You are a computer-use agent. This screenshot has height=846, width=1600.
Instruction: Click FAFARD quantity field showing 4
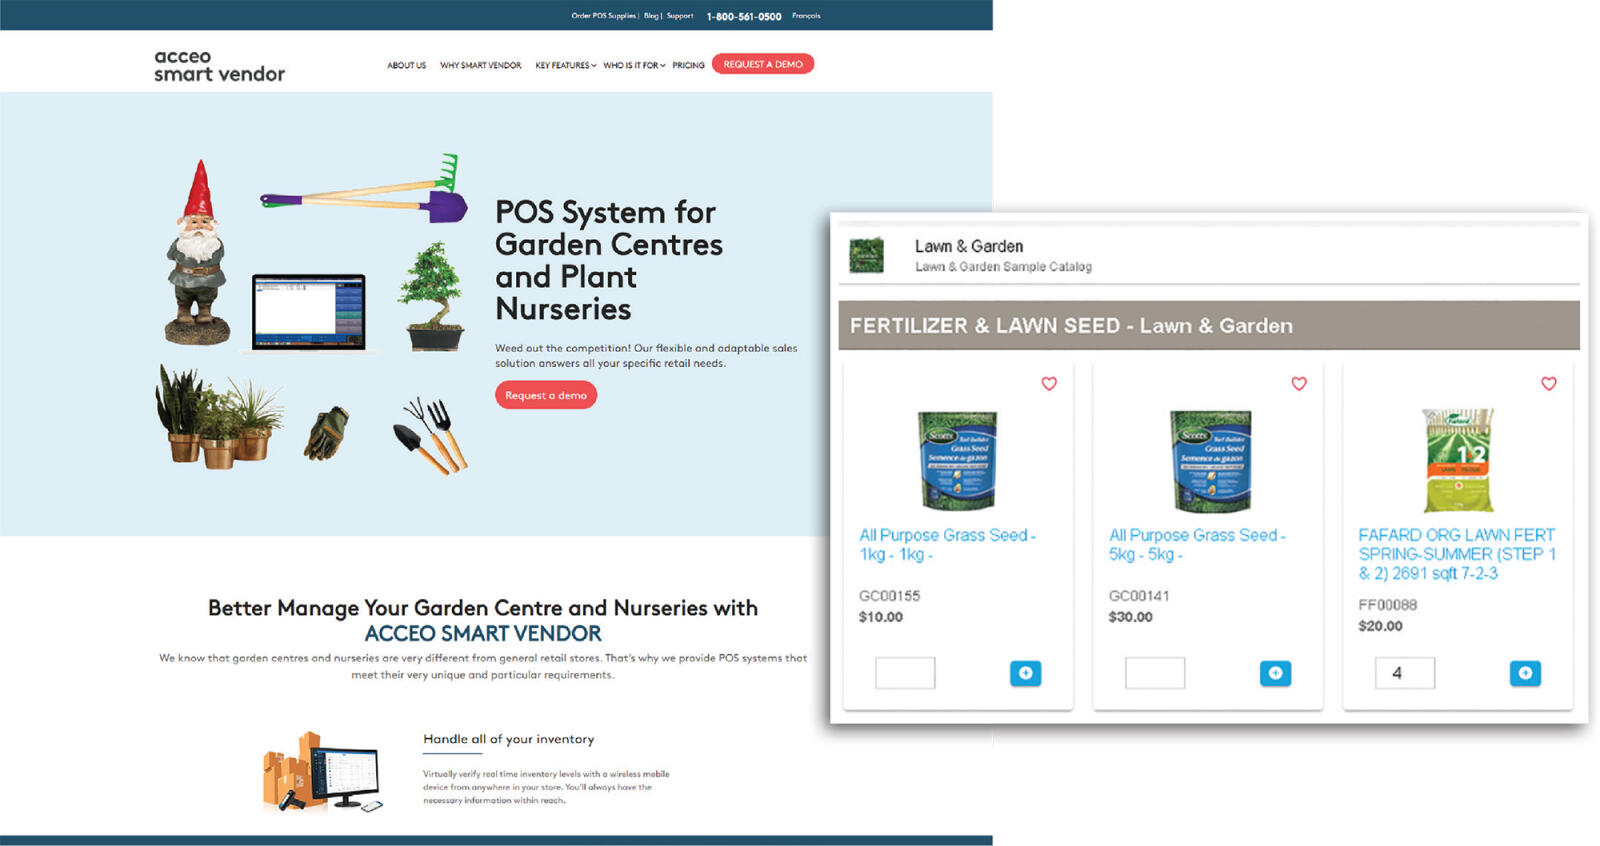pyautogui.click(x=1405, y=673)
